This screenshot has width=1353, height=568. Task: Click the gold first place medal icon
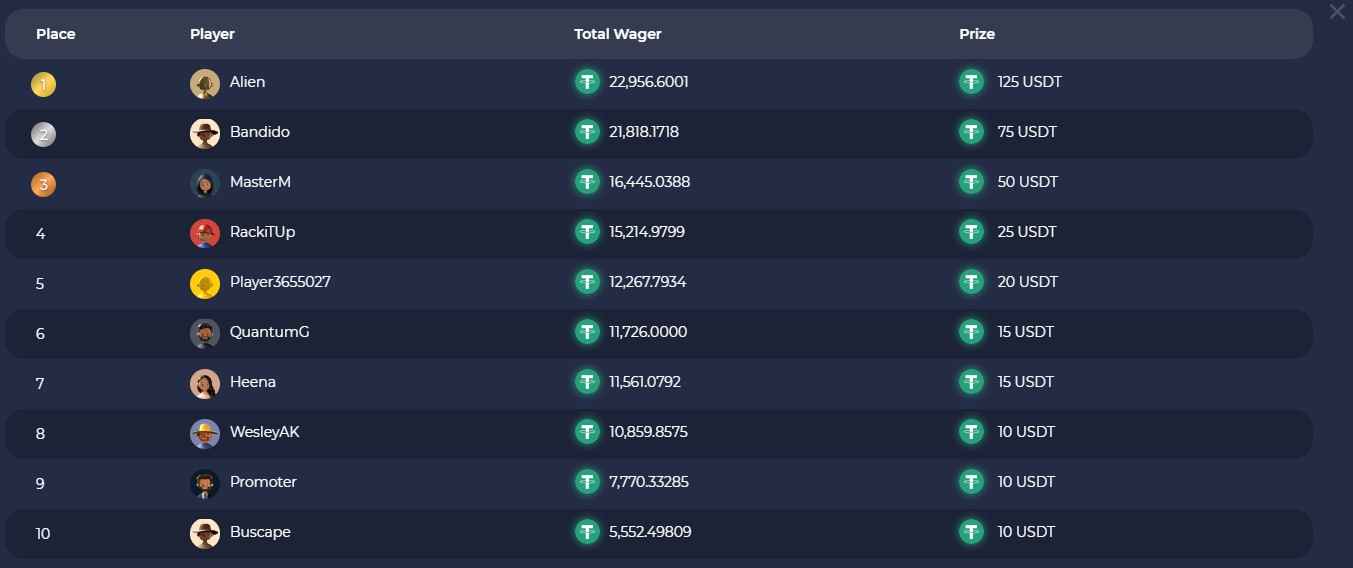pos(43,85)
